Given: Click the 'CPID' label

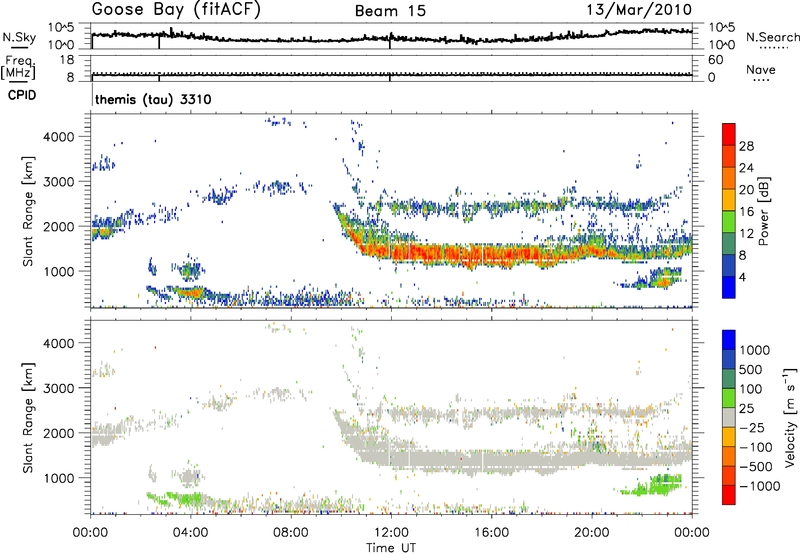Looking at the screenshot, I should pos(22,95).
